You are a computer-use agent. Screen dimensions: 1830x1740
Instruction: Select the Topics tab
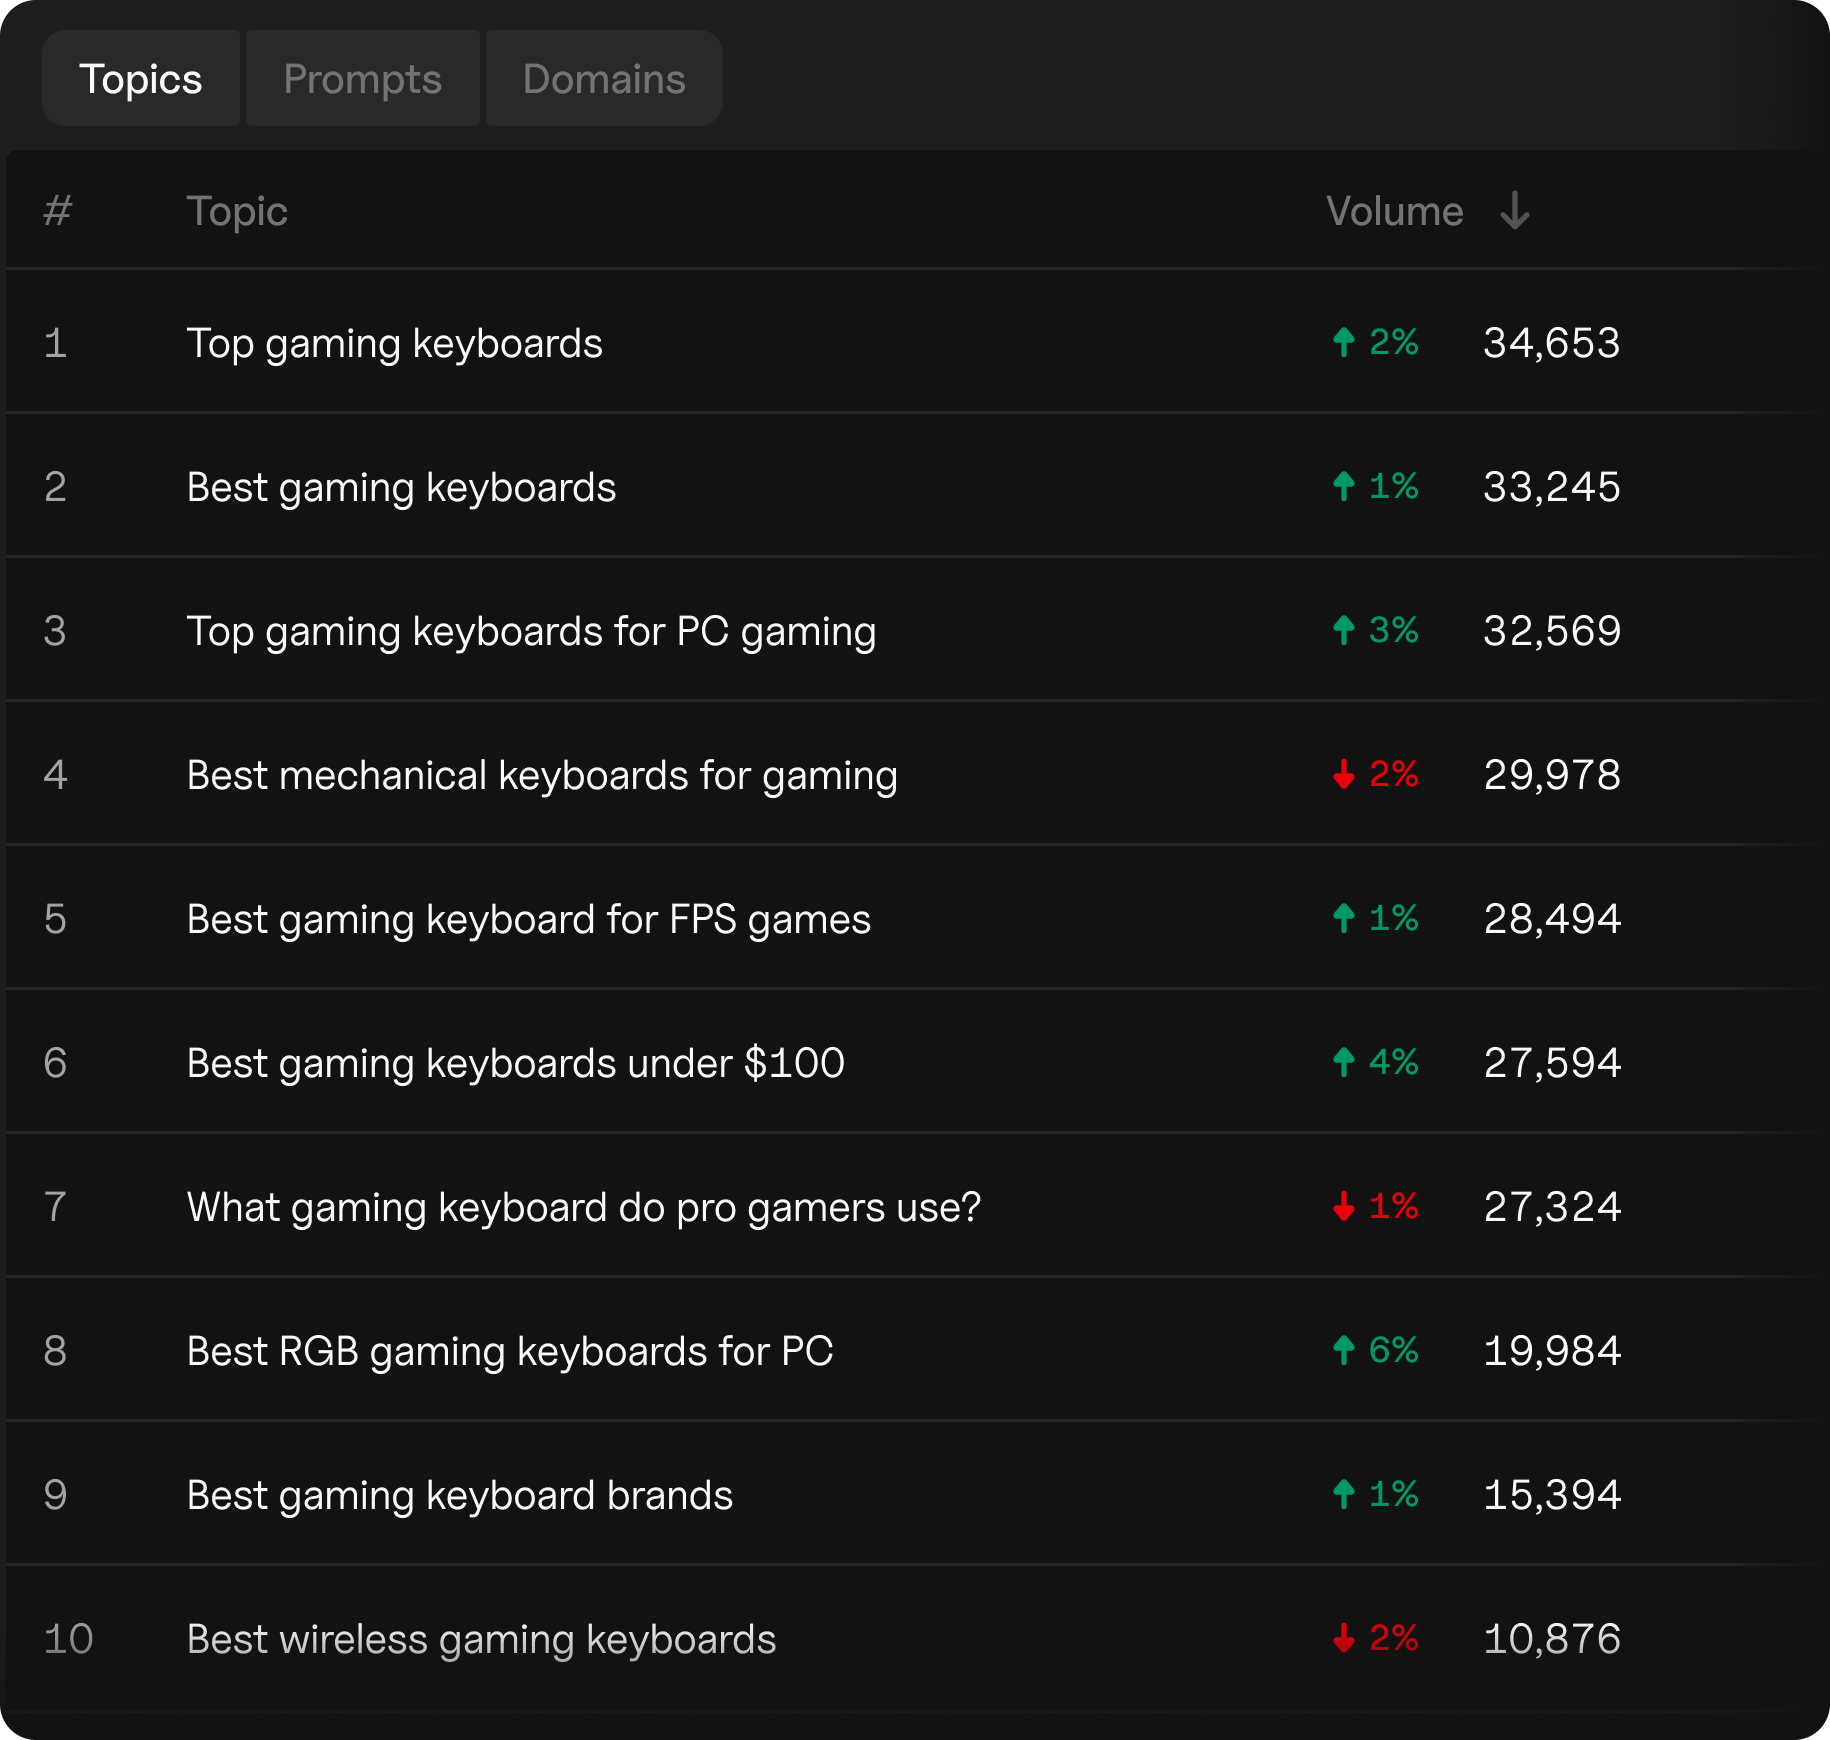pyautogui.click(x=141, y=79)
